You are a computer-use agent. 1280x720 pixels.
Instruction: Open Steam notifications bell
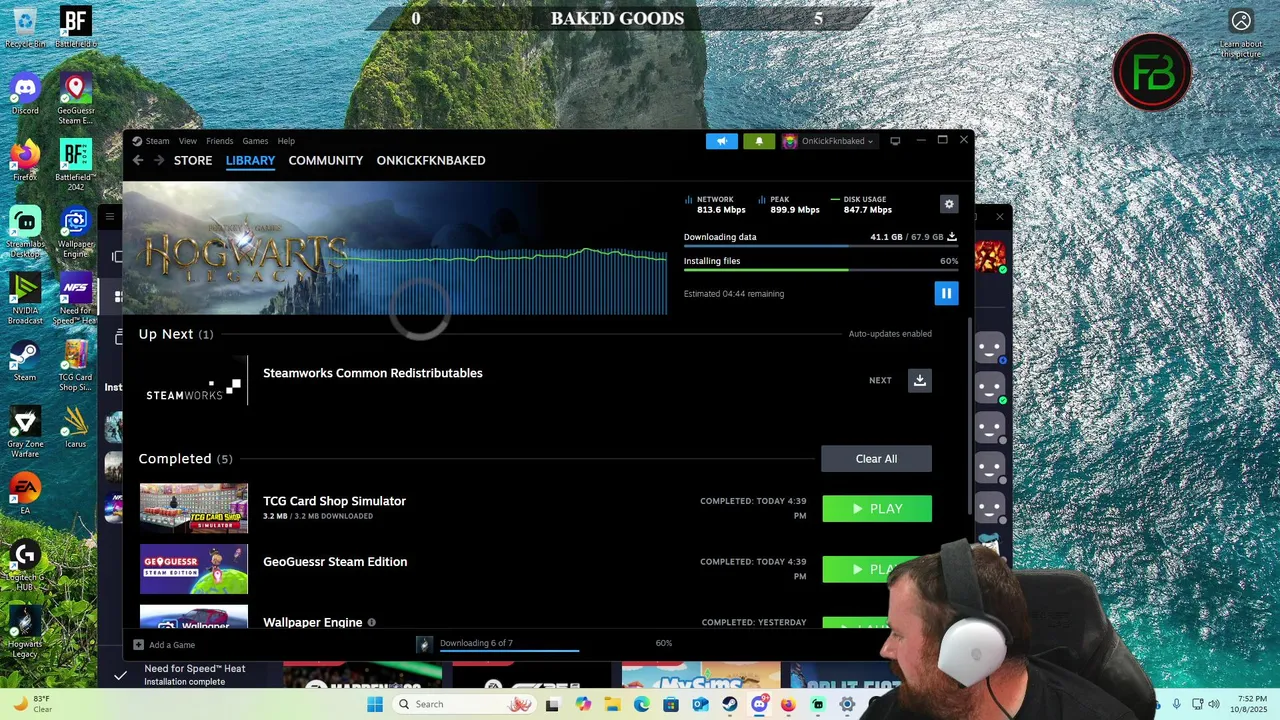[x=759, y=141]
